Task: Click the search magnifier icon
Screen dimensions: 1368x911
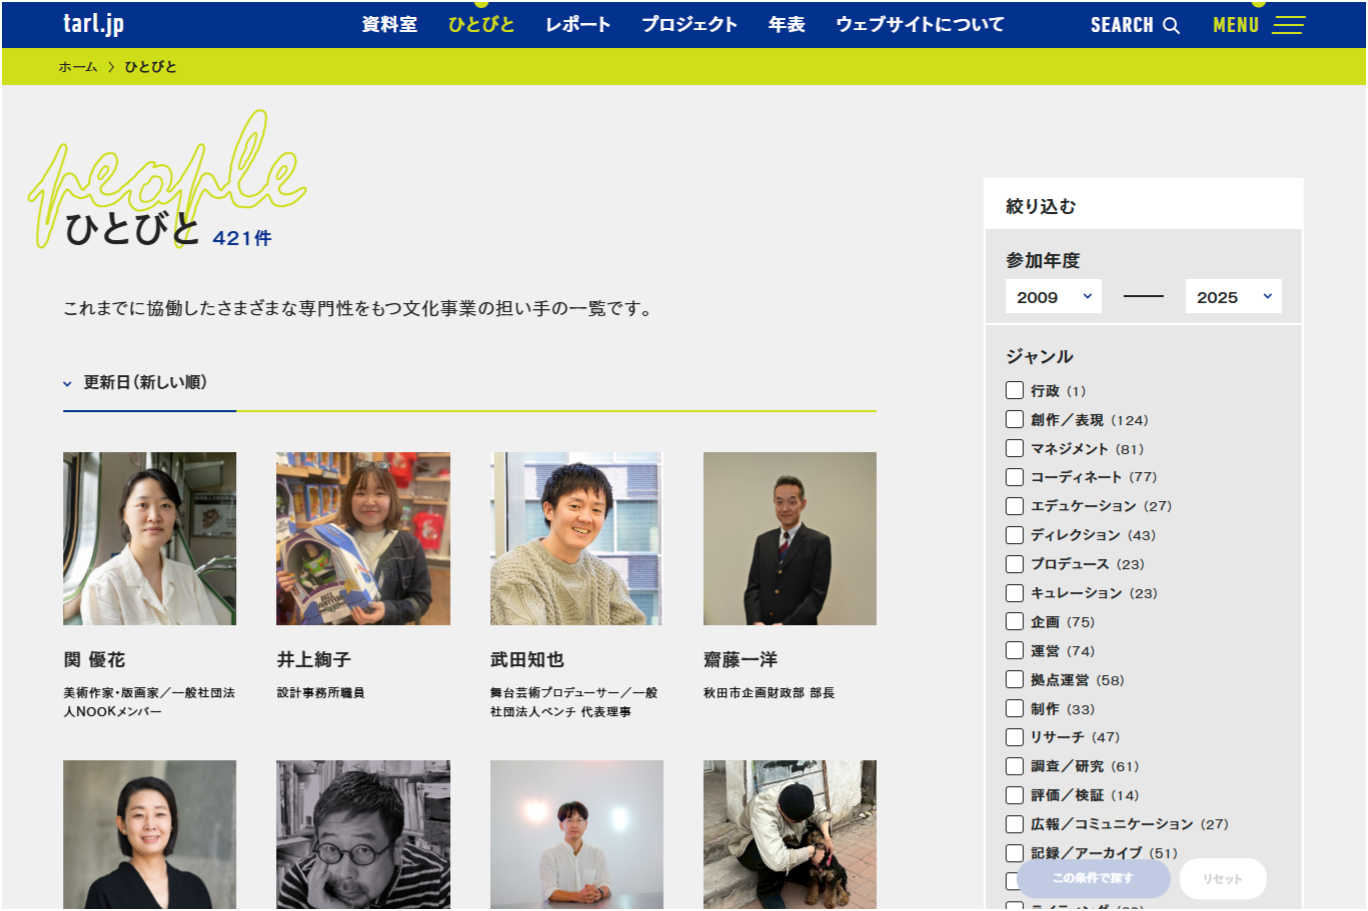Action: pyautogui.click(x=1171, y=25)
